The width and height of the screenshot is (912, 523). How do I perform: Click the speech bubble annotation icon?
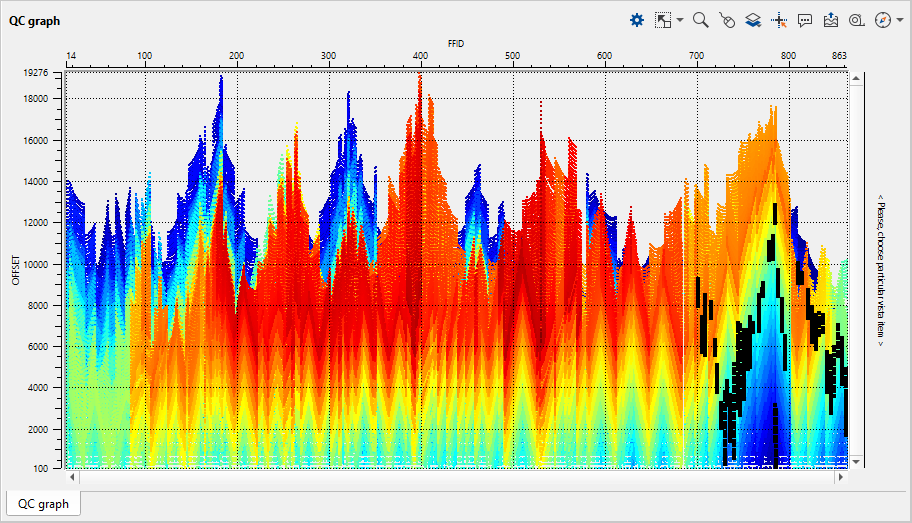click(x=805, y=20)
